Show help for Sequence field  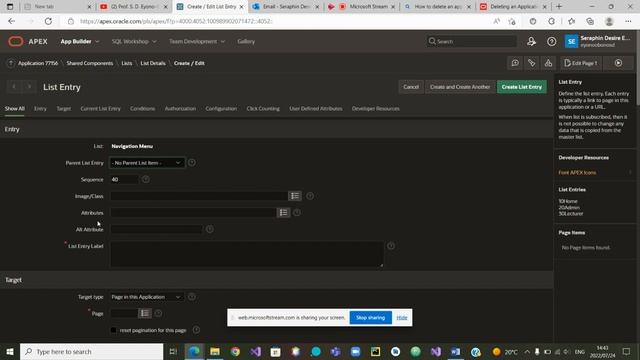click(x=145, y=179)
